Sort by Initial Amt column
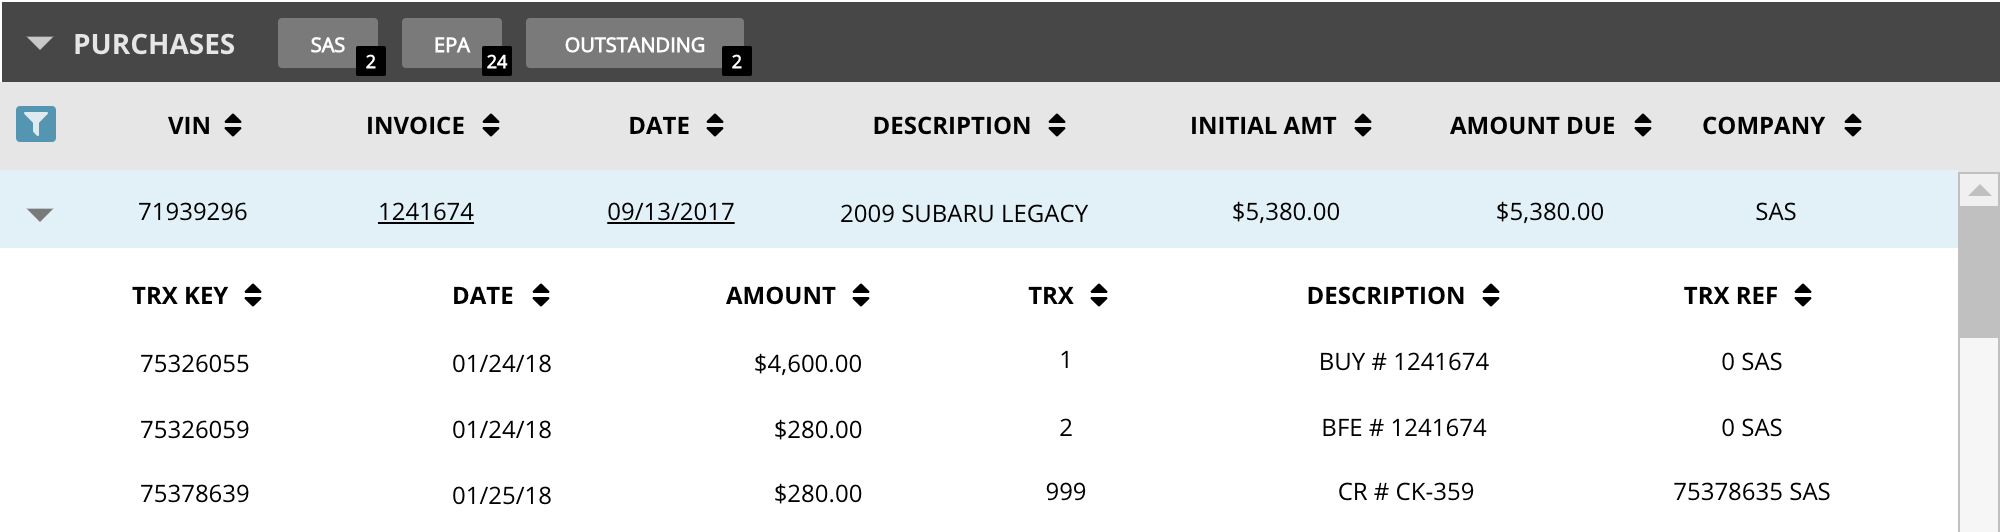 pos(1362,125)
